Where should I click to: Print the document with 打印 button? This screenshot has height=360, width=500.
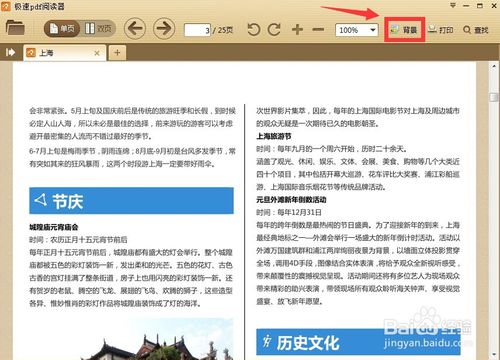coord(441,30)
